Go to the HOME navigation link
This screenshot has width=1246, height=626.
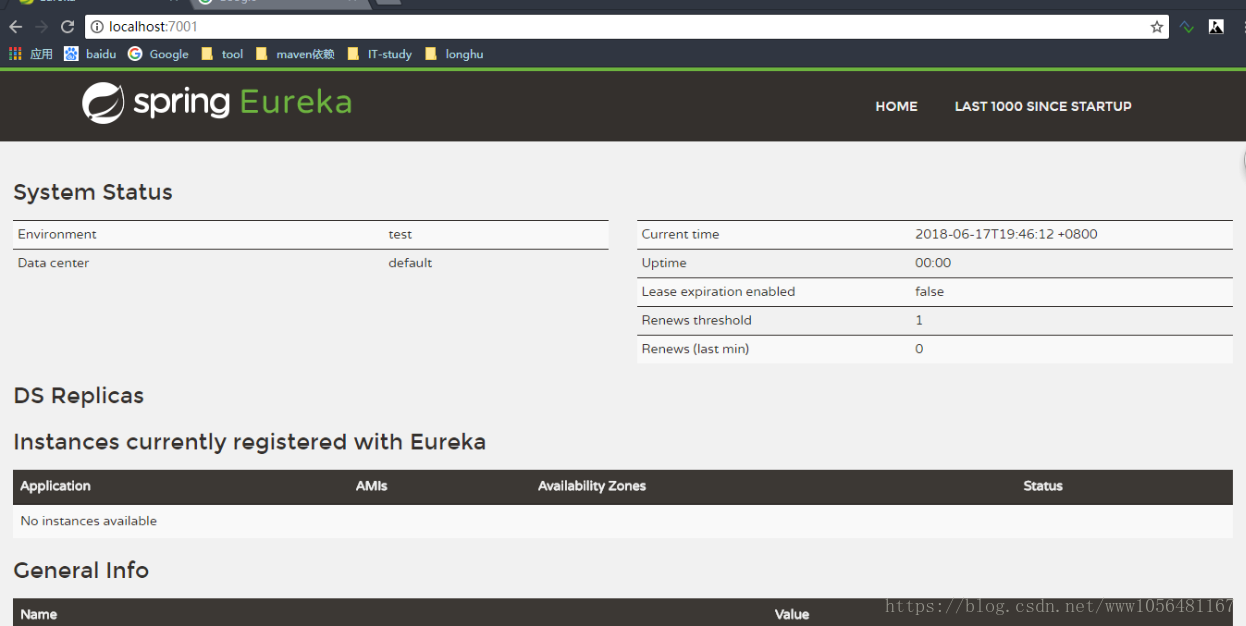click(x=896, y=106)
